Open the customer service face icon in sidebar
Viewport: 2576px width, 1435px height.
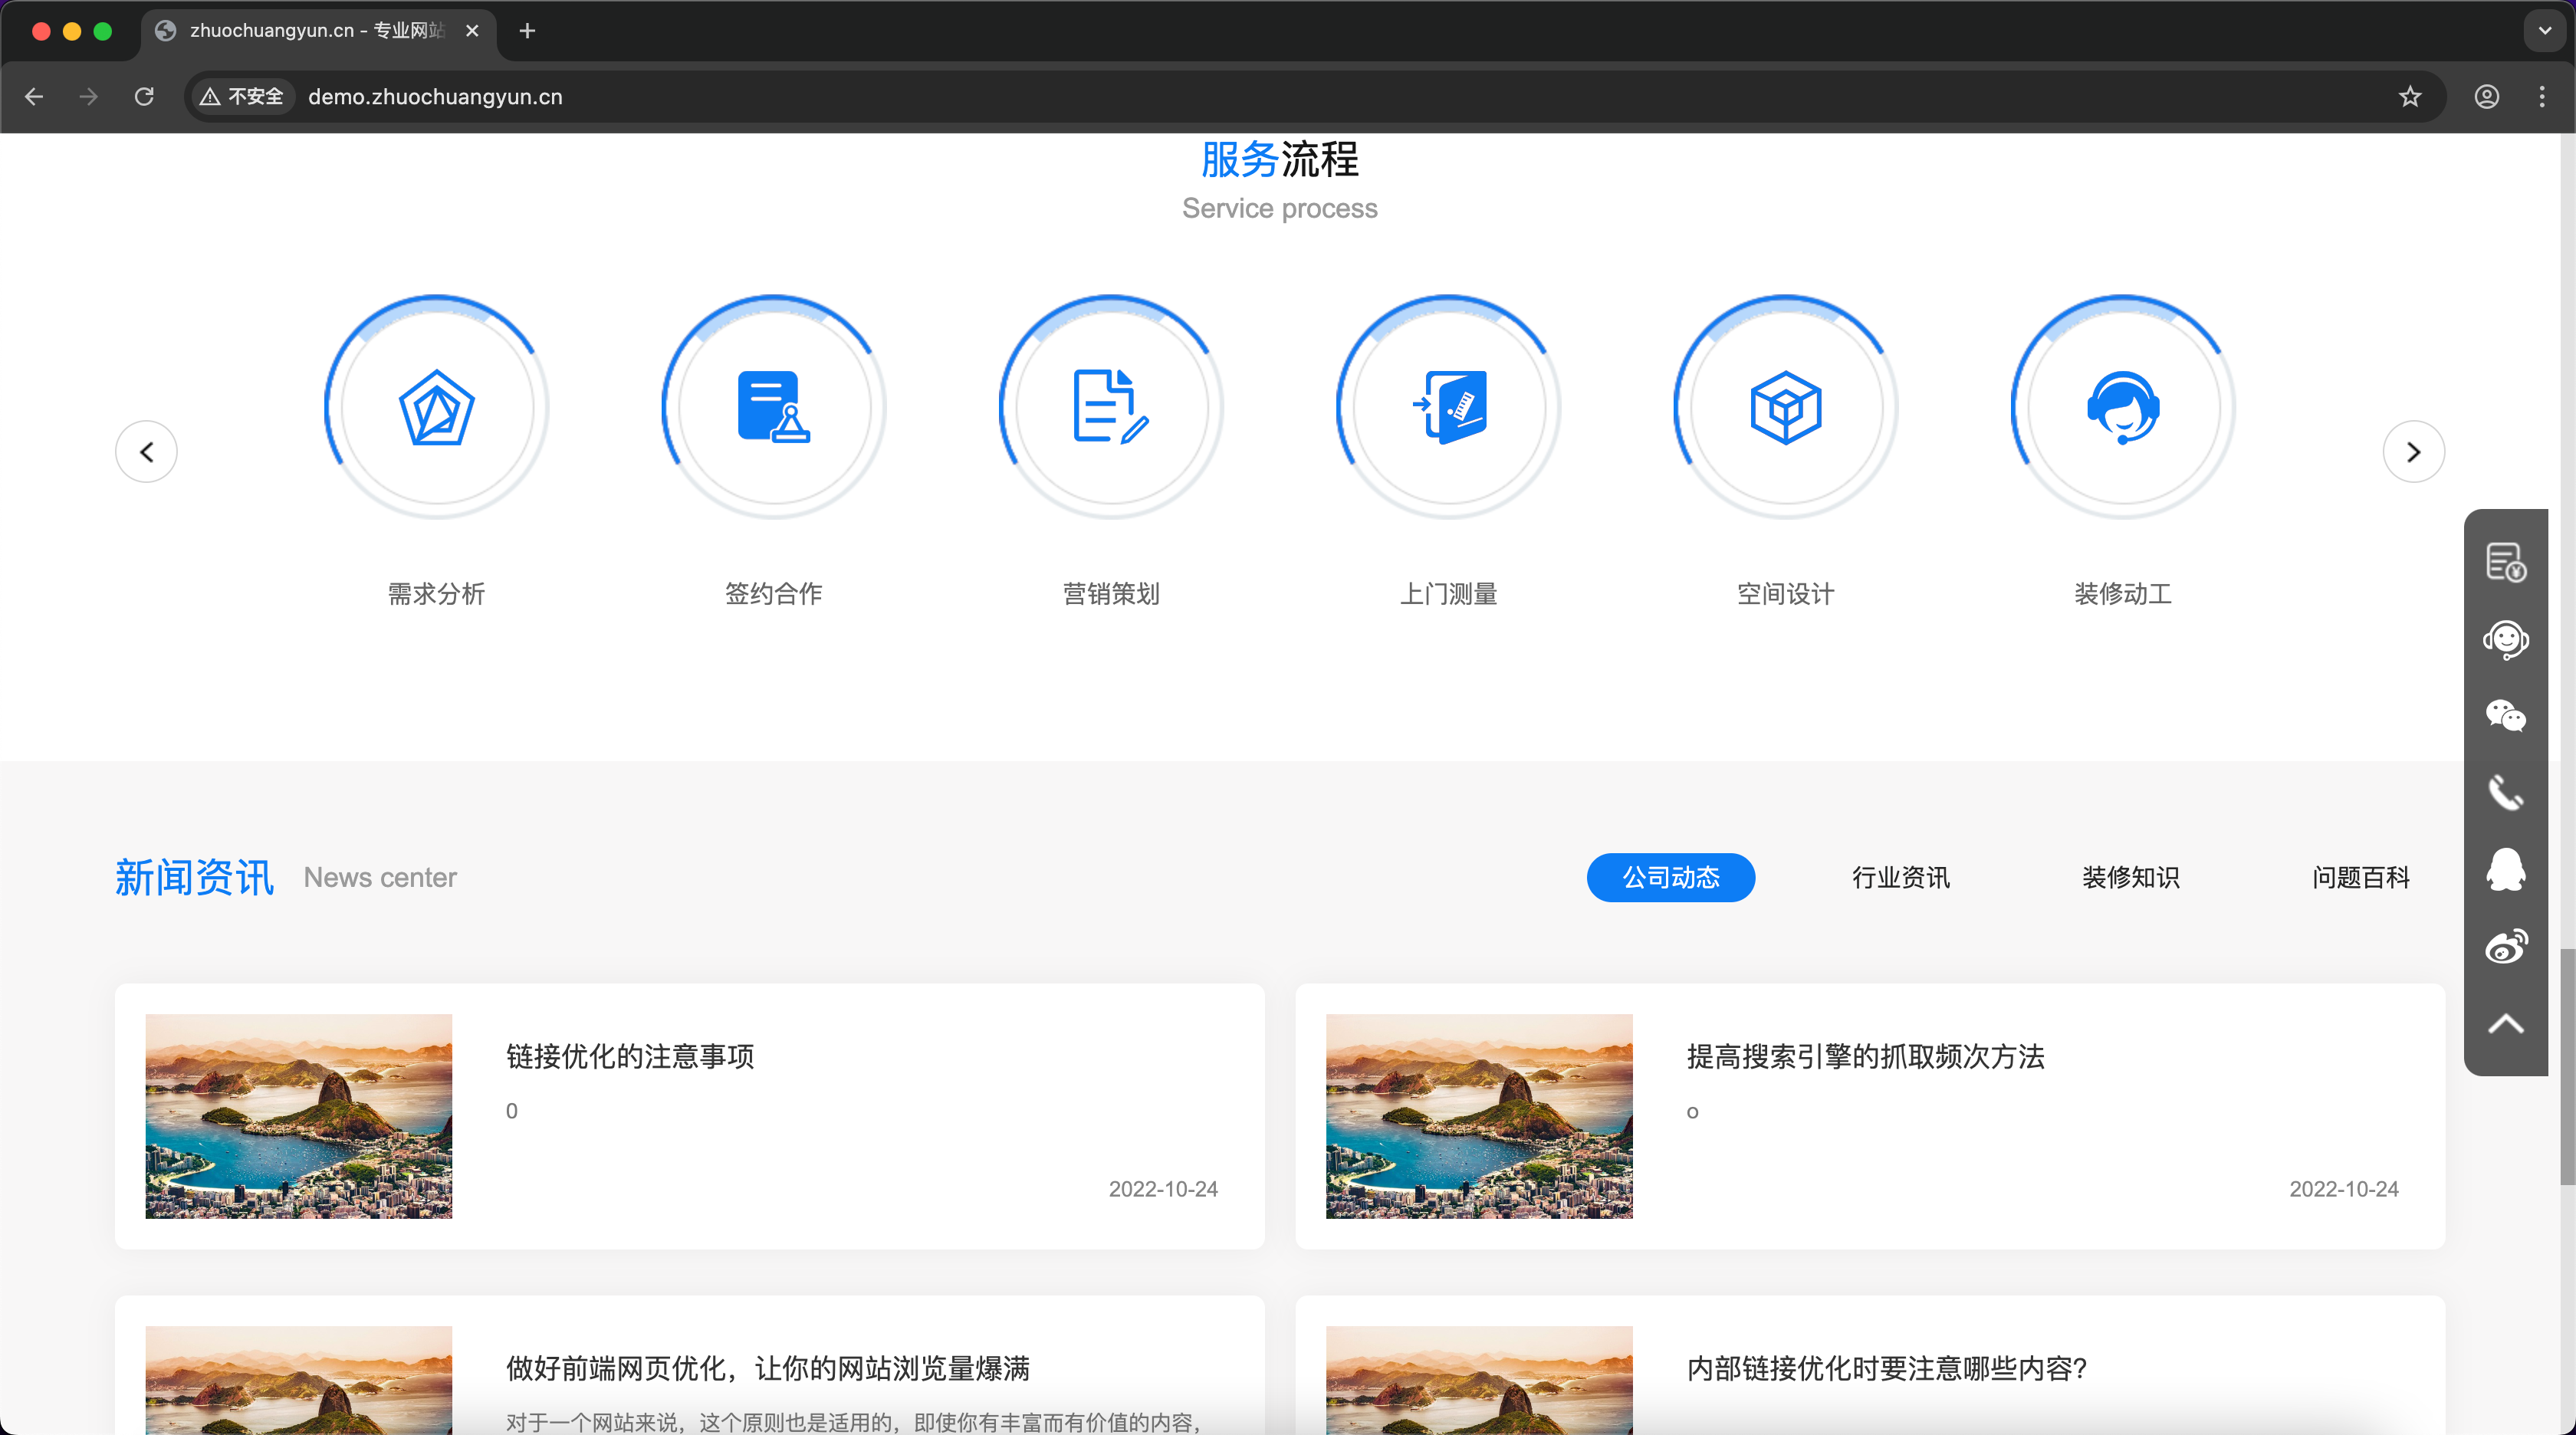click(x=2506, y=639)
